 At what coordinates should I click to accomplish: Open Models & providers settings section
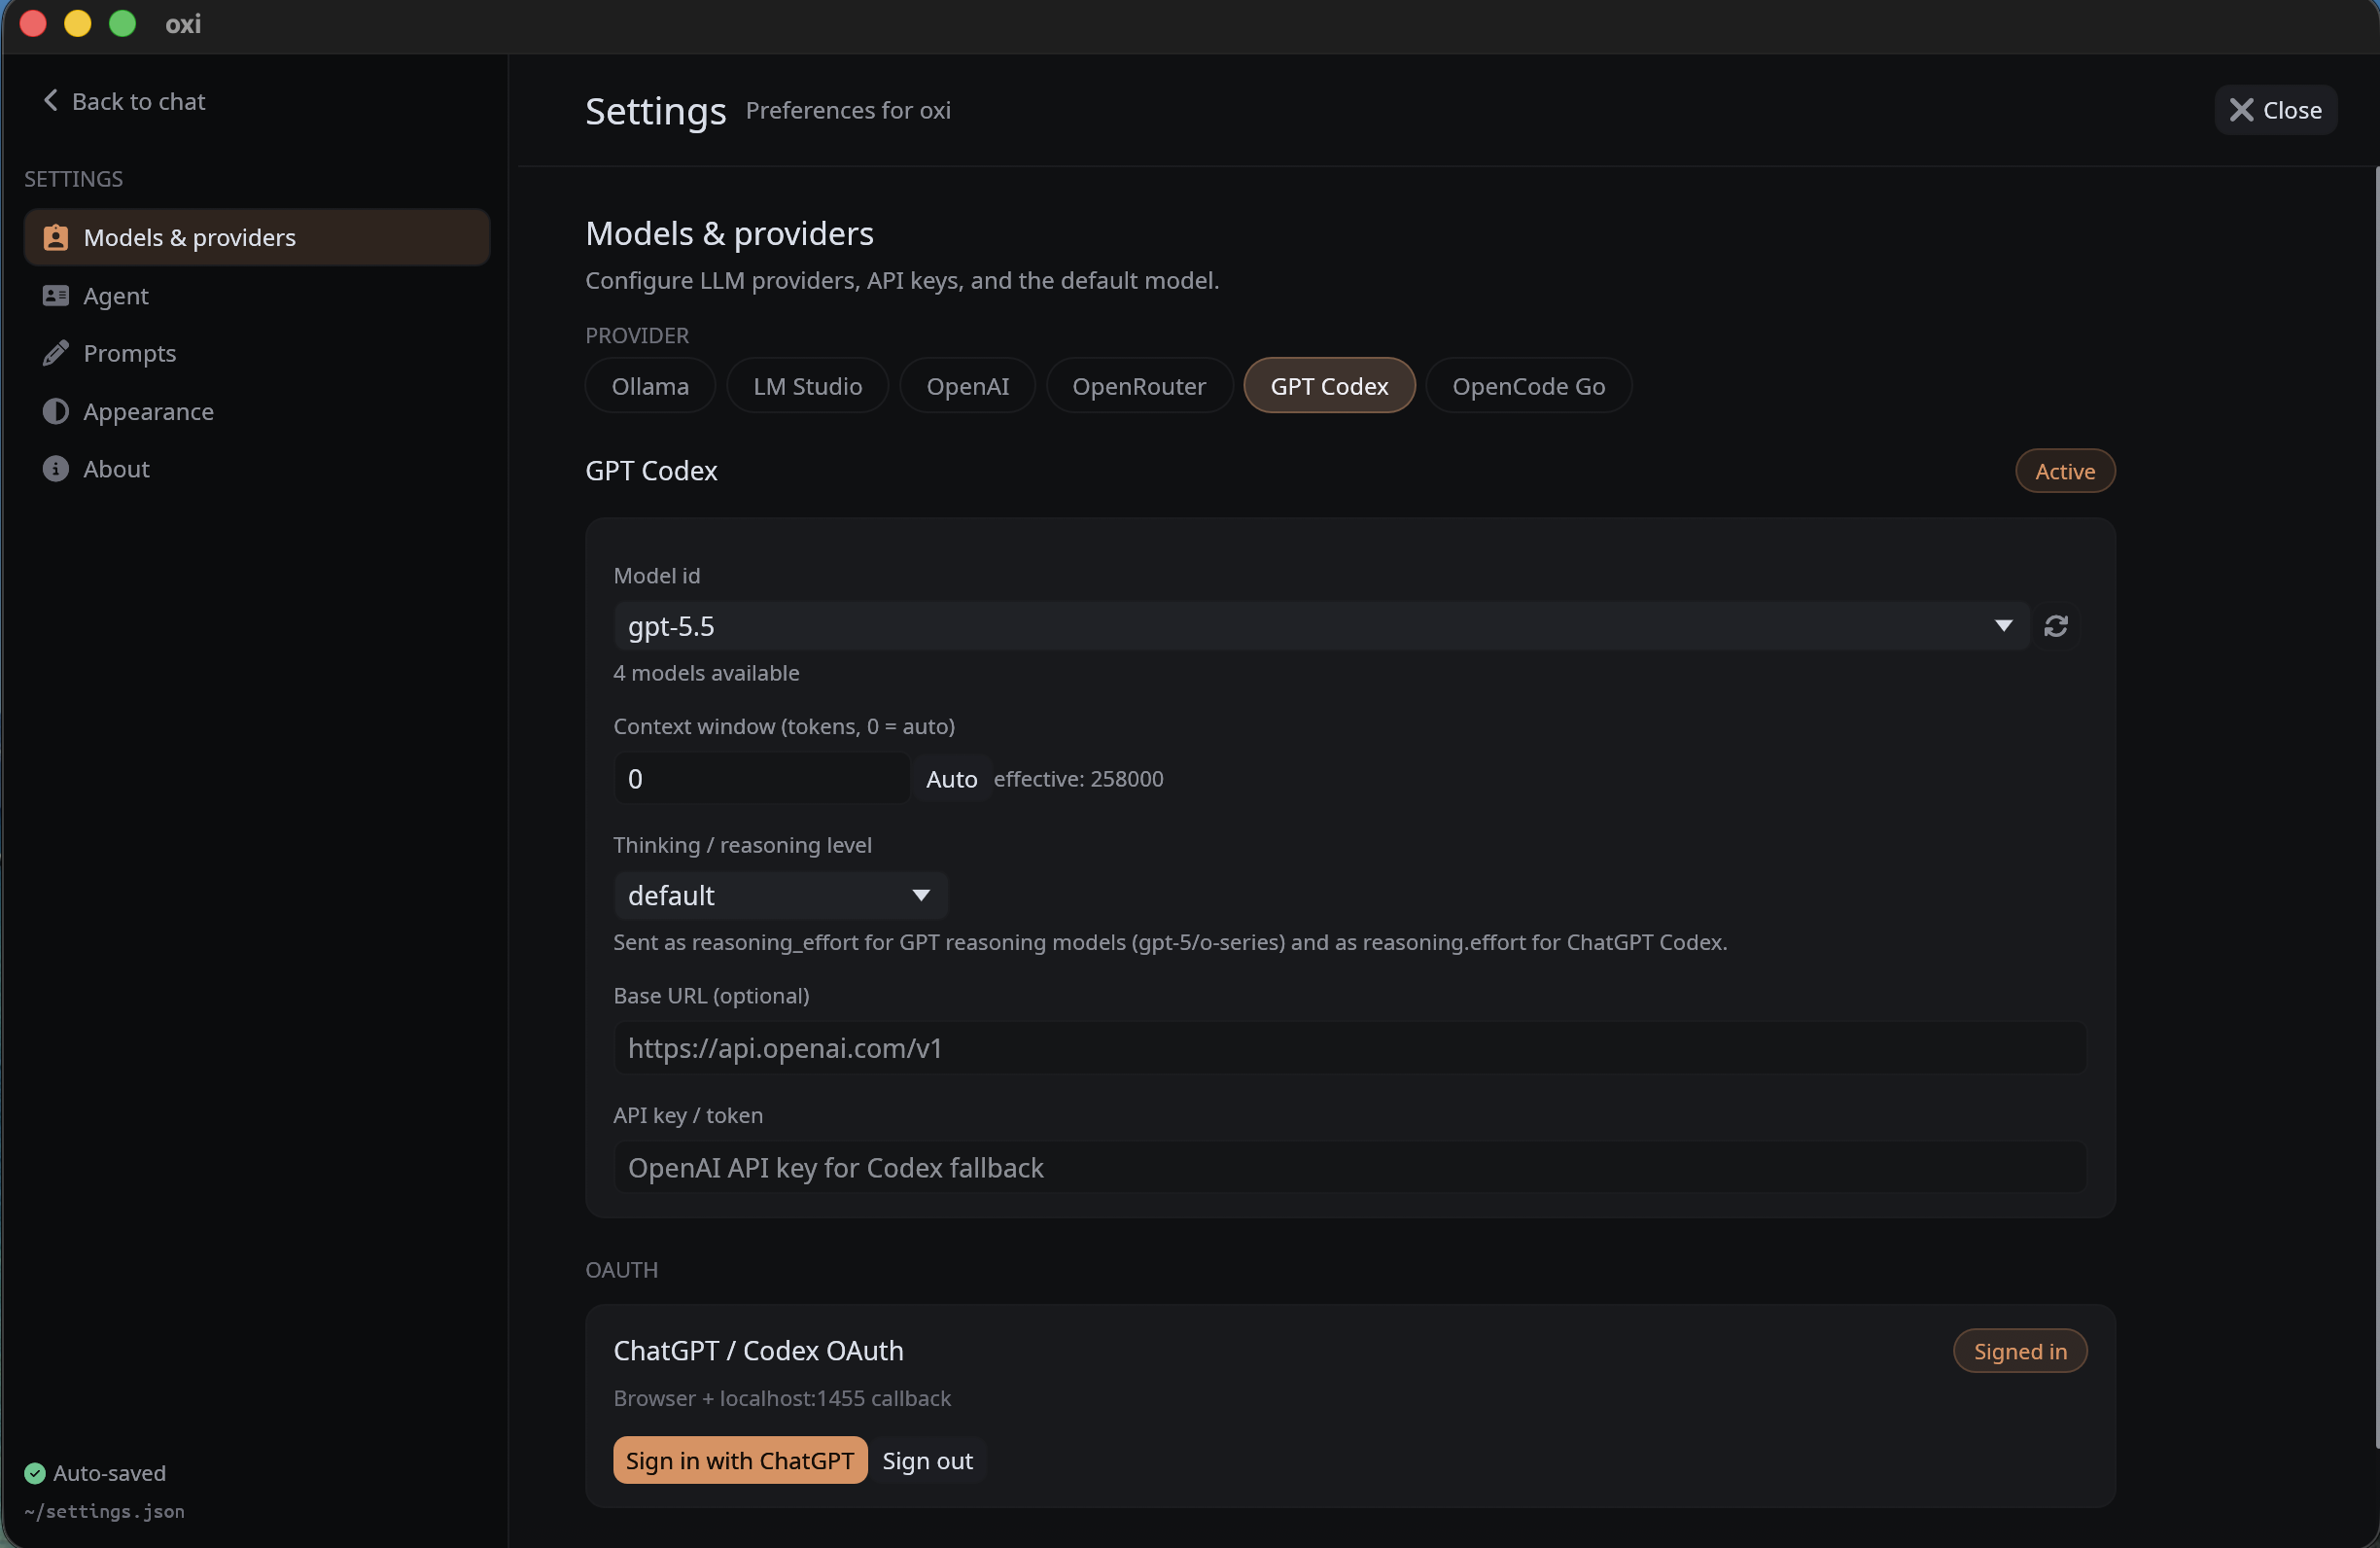[257, 237]
